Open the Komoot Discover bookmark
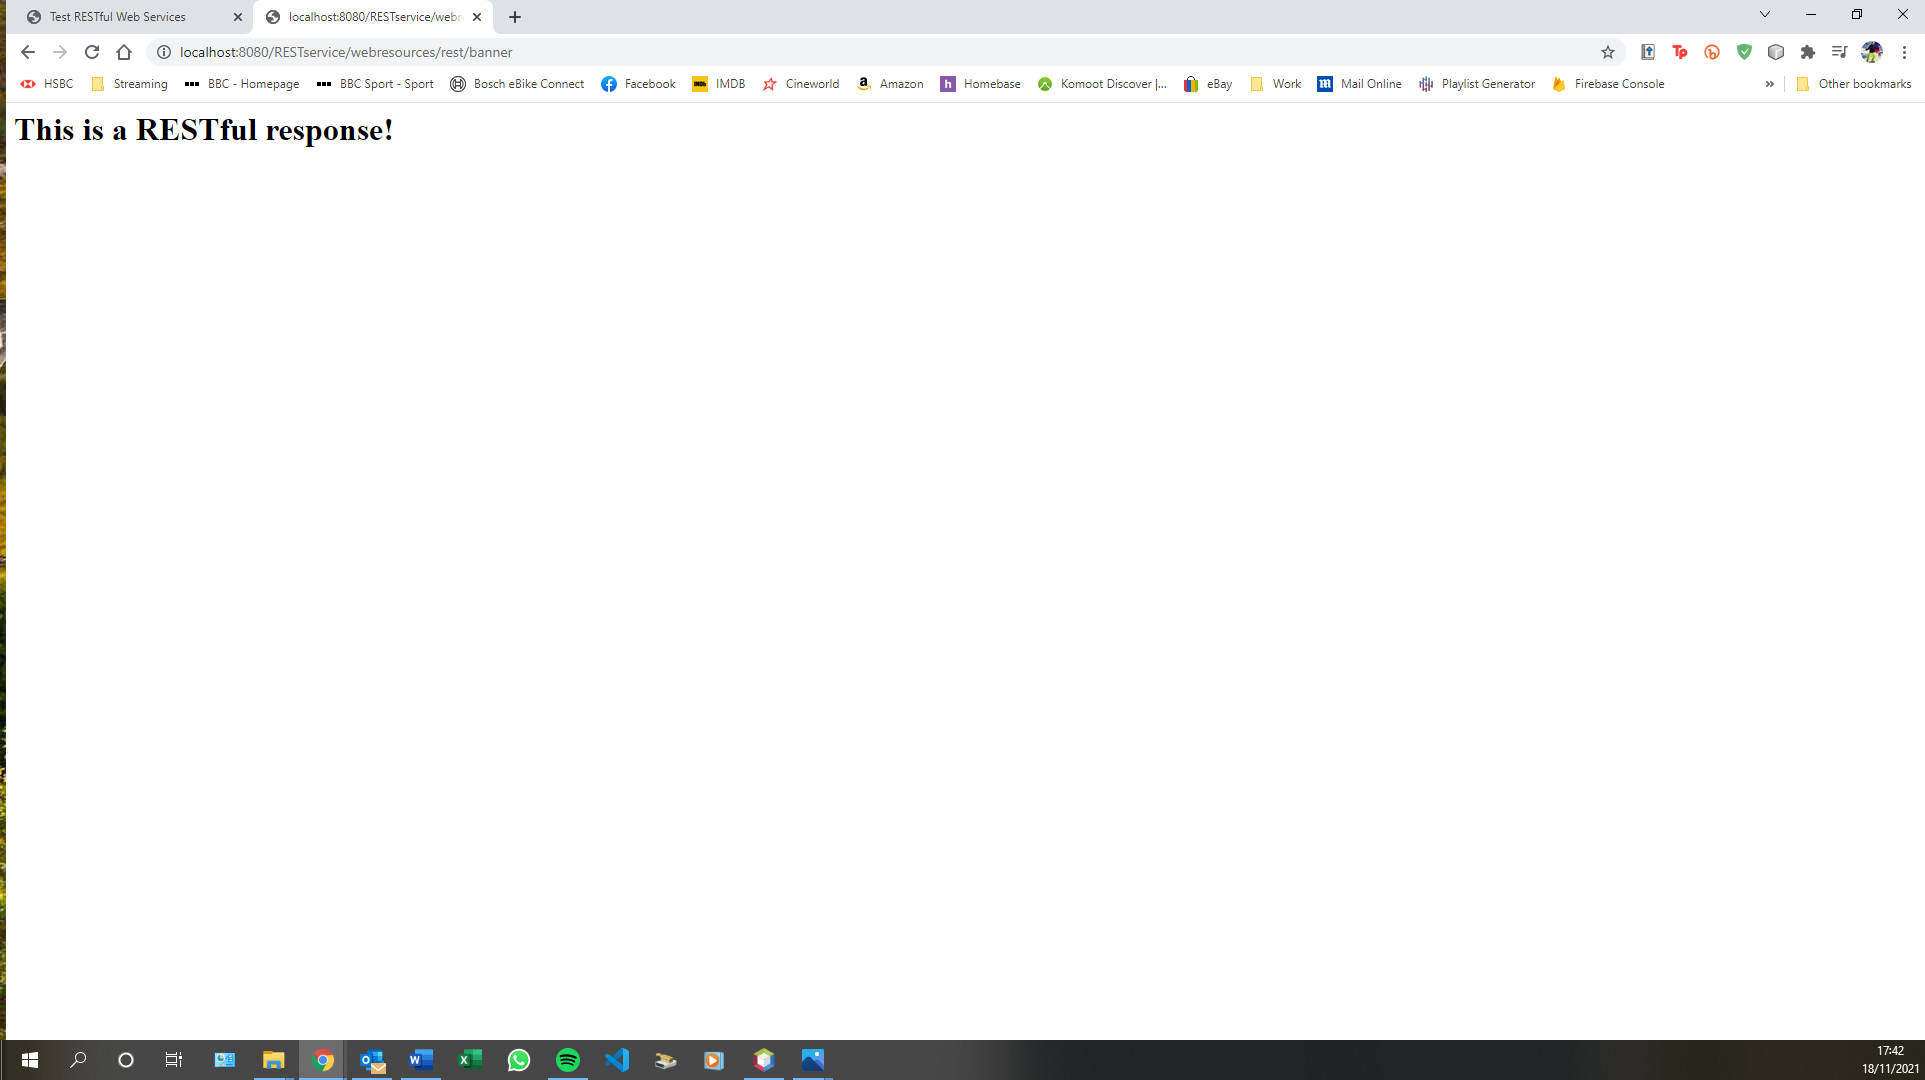 [1102, 84]
